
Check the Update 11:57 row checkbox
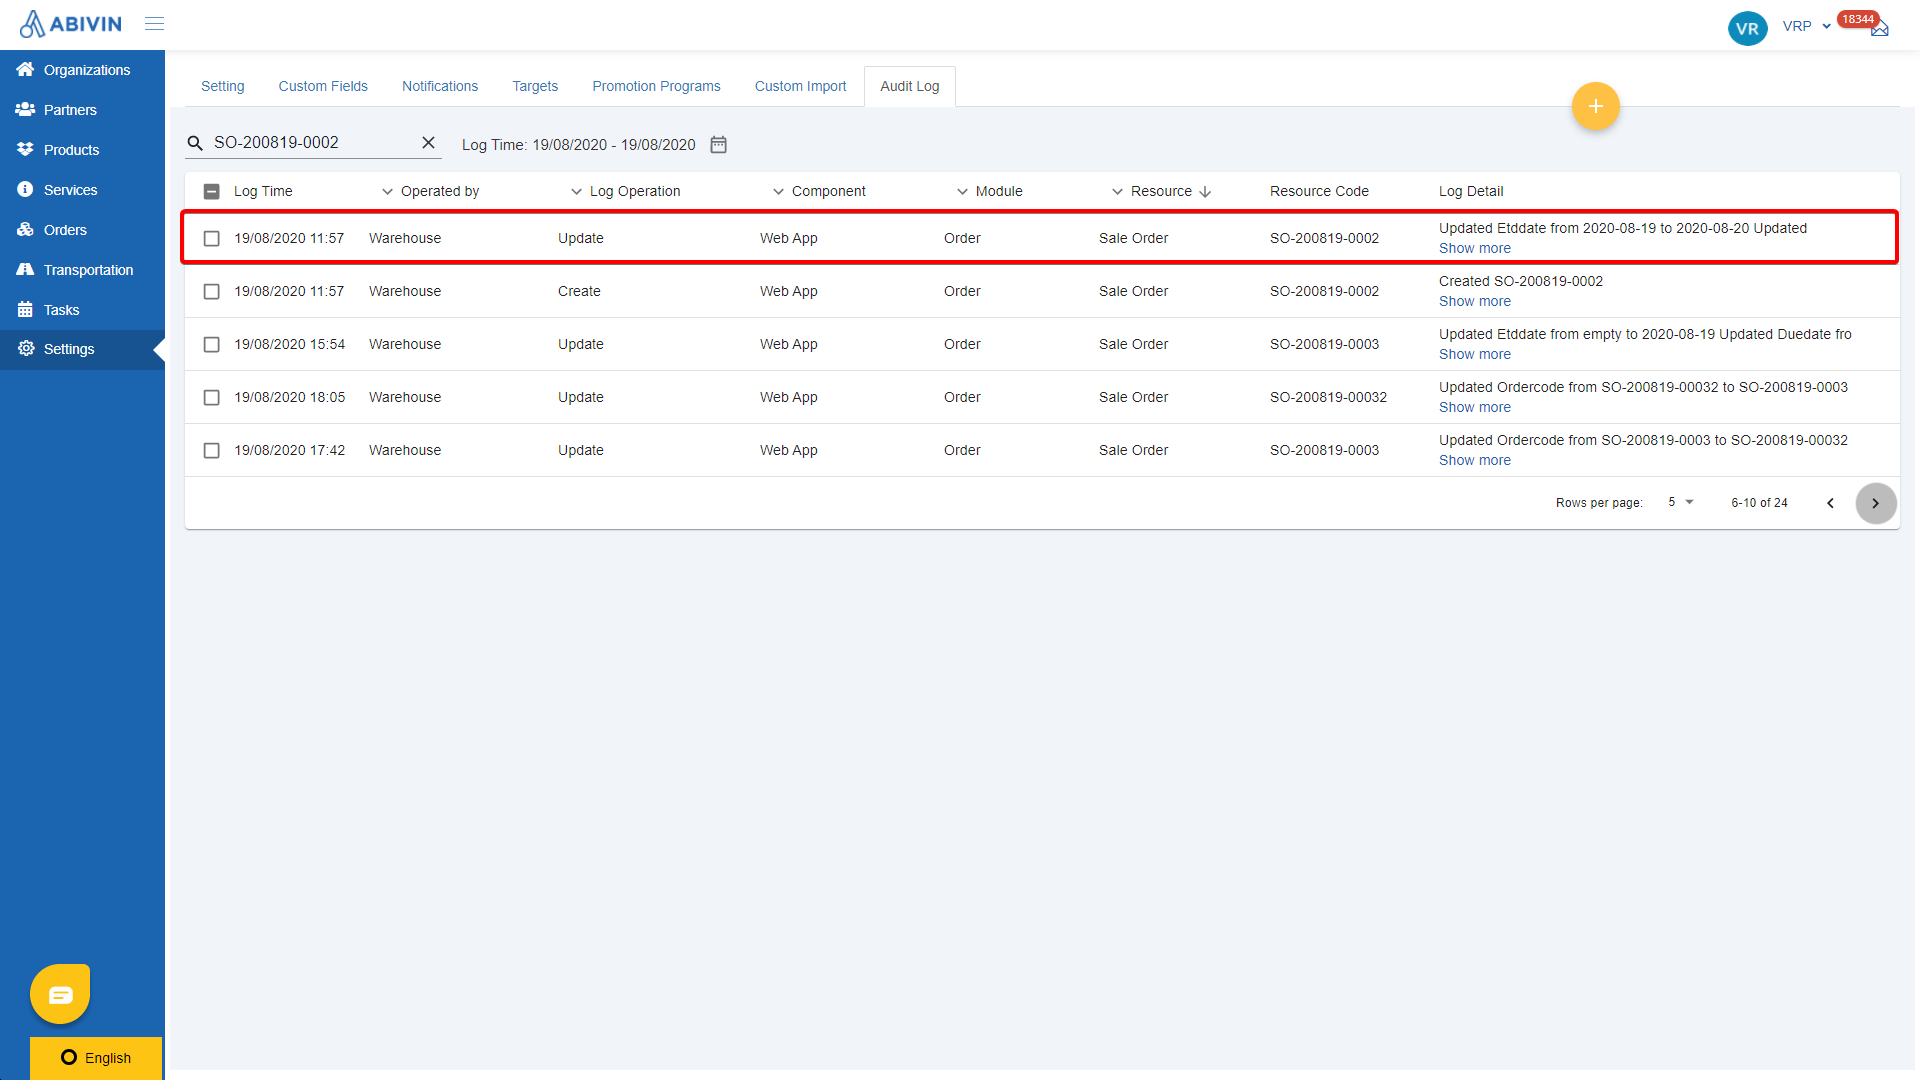point(211,239)
